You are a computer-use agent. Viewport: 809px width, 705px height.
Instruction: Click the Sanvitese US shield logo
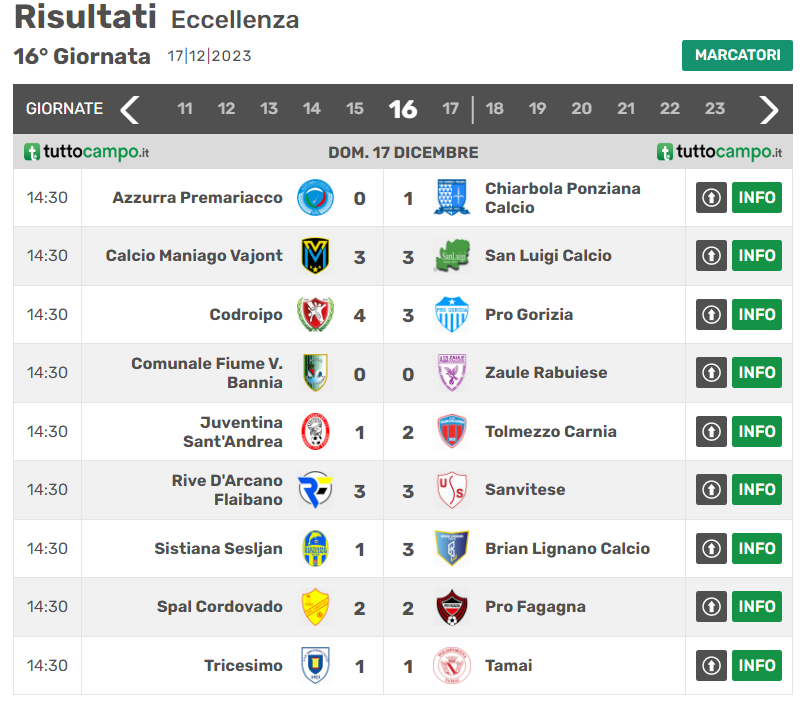(452, 490)
